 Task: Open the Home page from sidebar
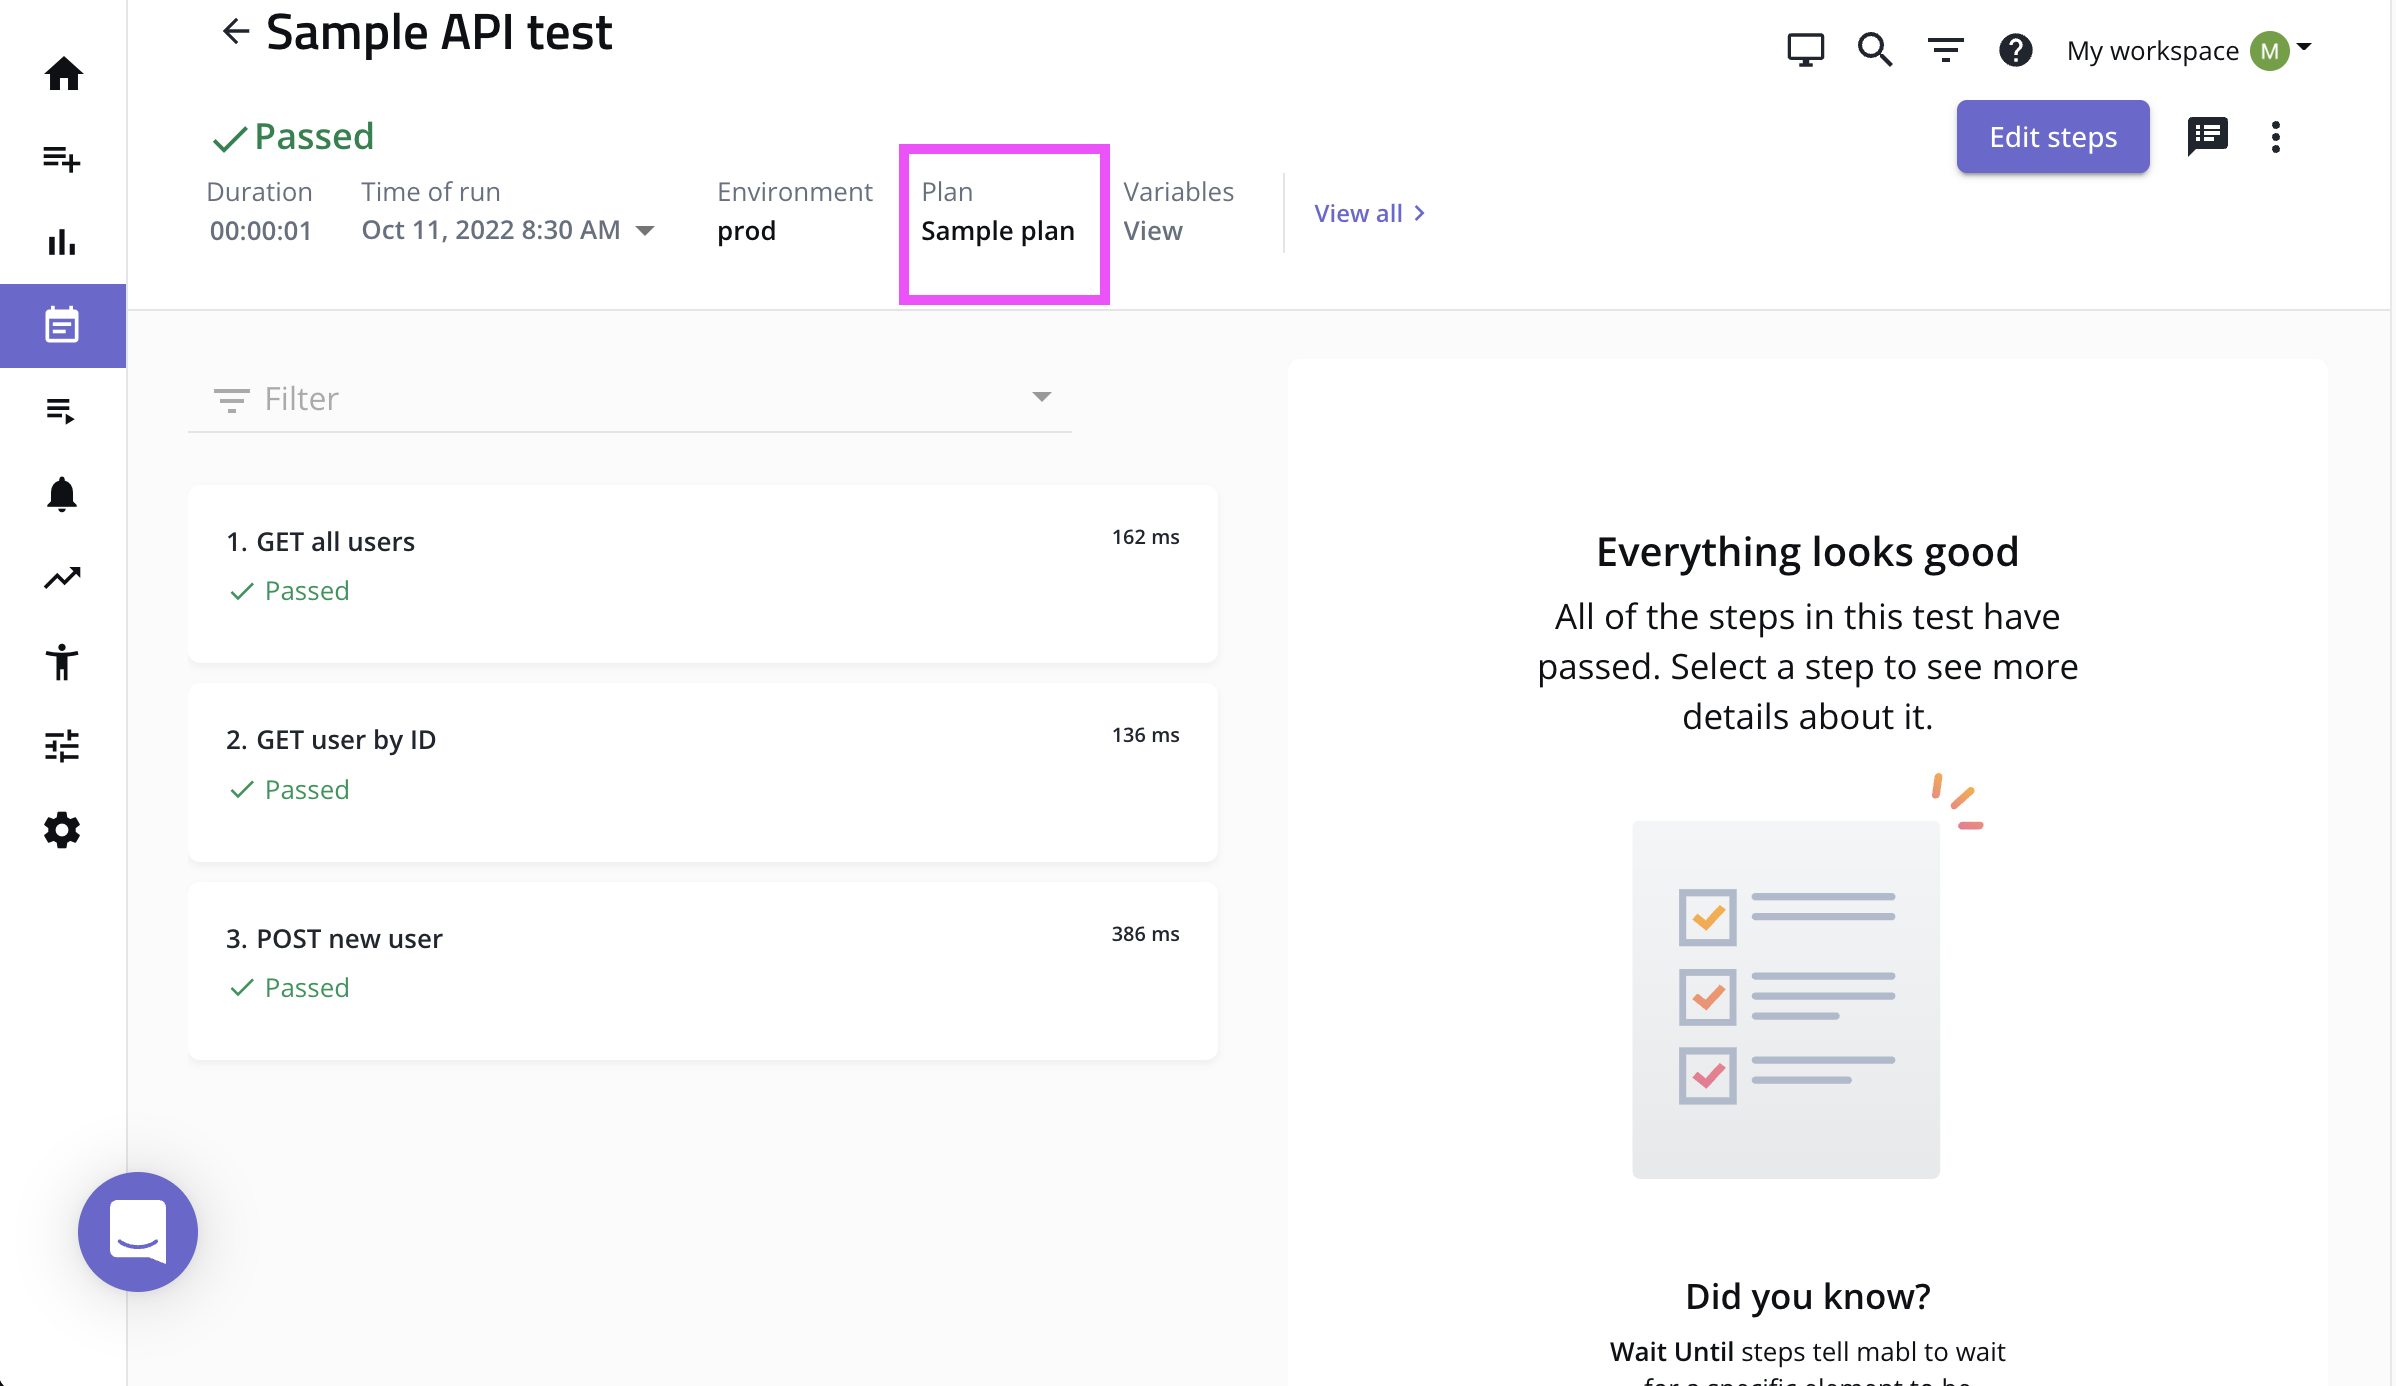click(x=63, y=73)
